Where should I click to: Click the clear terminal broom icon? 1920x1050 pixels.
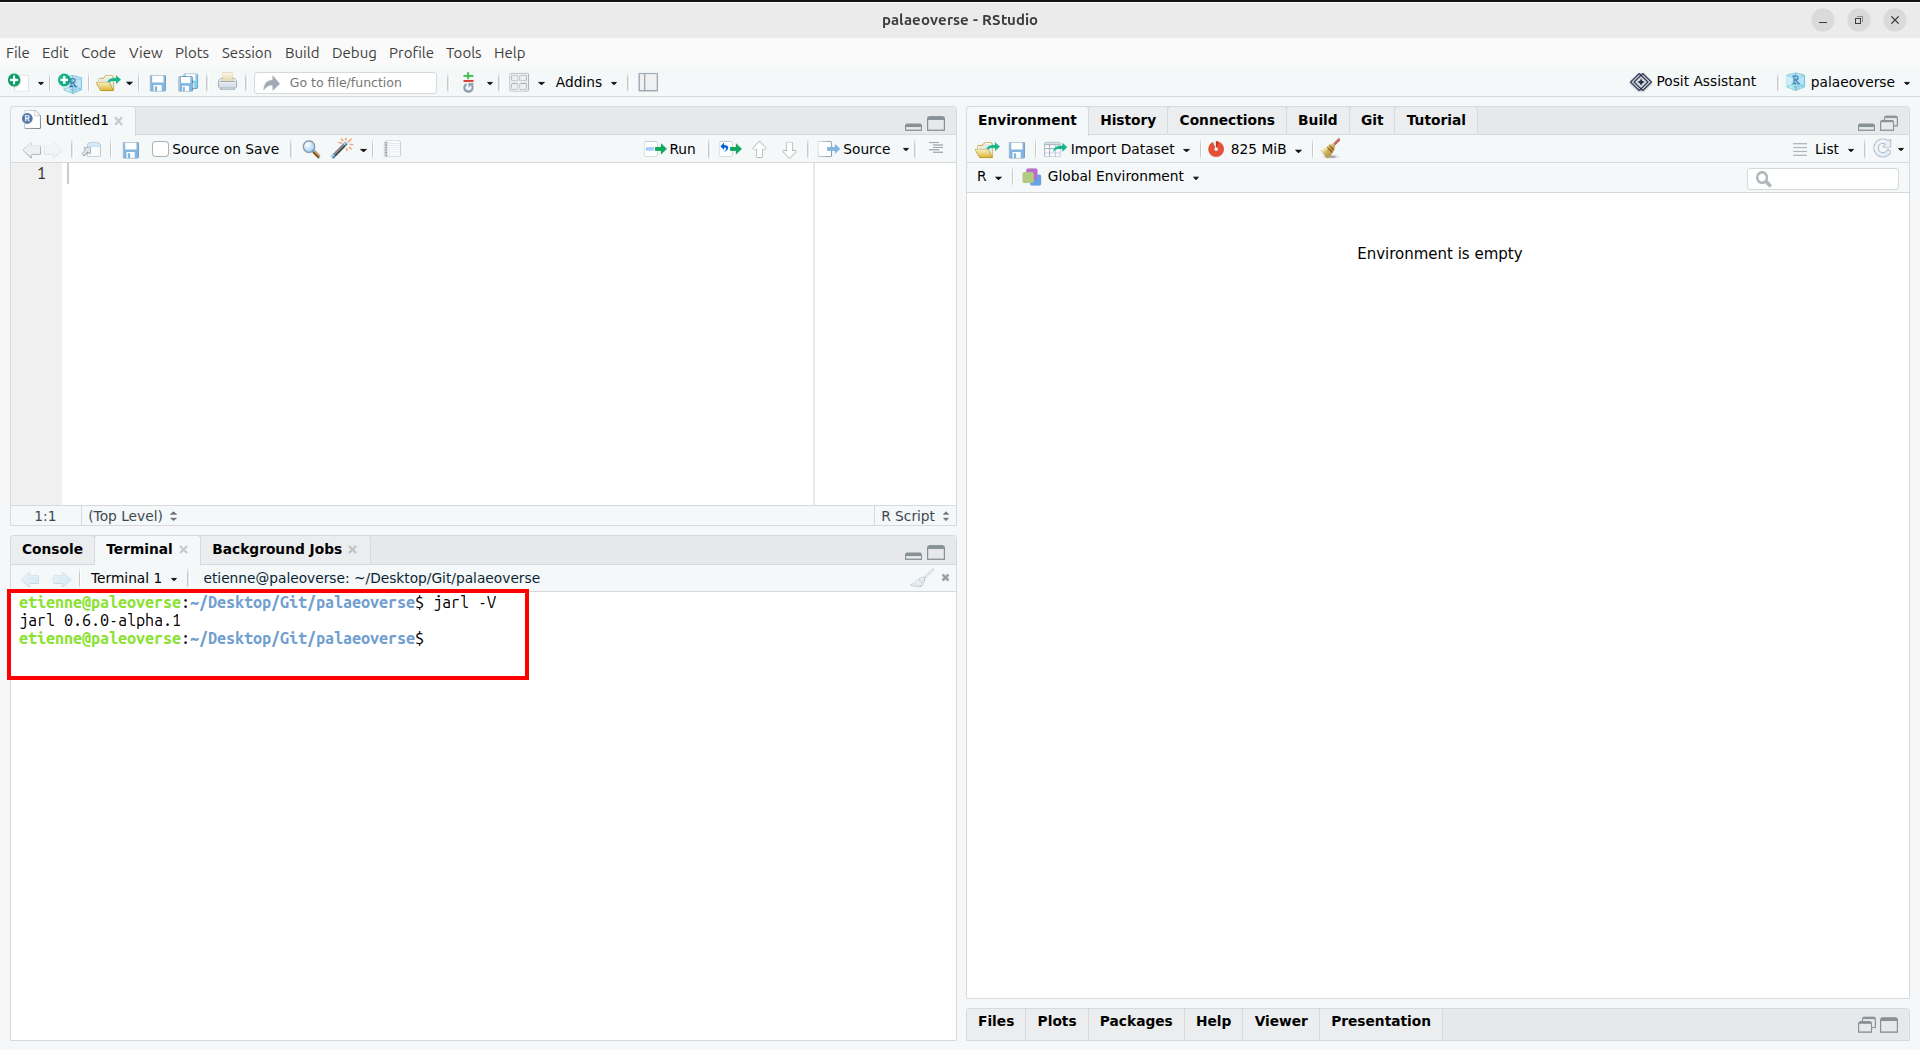point(922,578)
